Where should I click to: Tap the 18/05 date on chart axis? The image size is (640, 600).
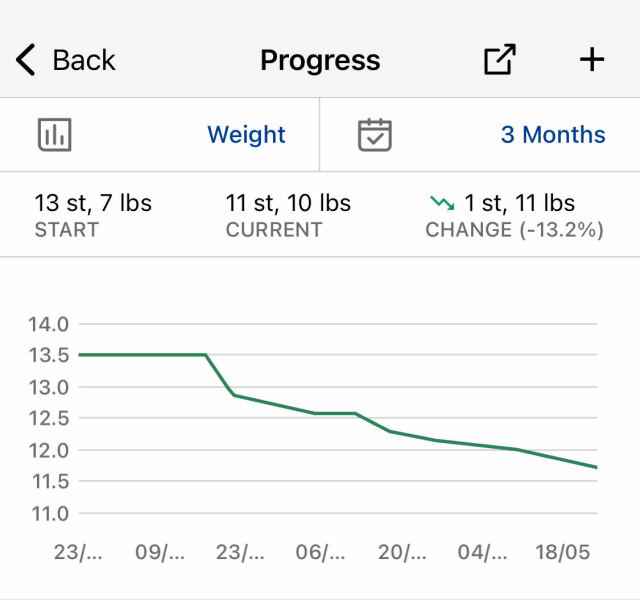click(x=562, y=552)
